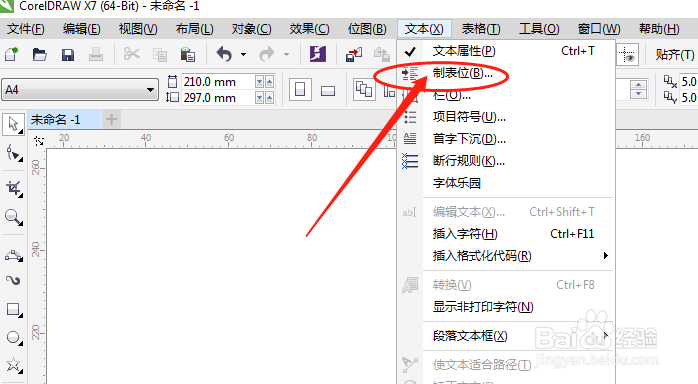Select the Crop tool
Image resolution: width=698 pixels, height=384 pixels.
pos(13,189)
